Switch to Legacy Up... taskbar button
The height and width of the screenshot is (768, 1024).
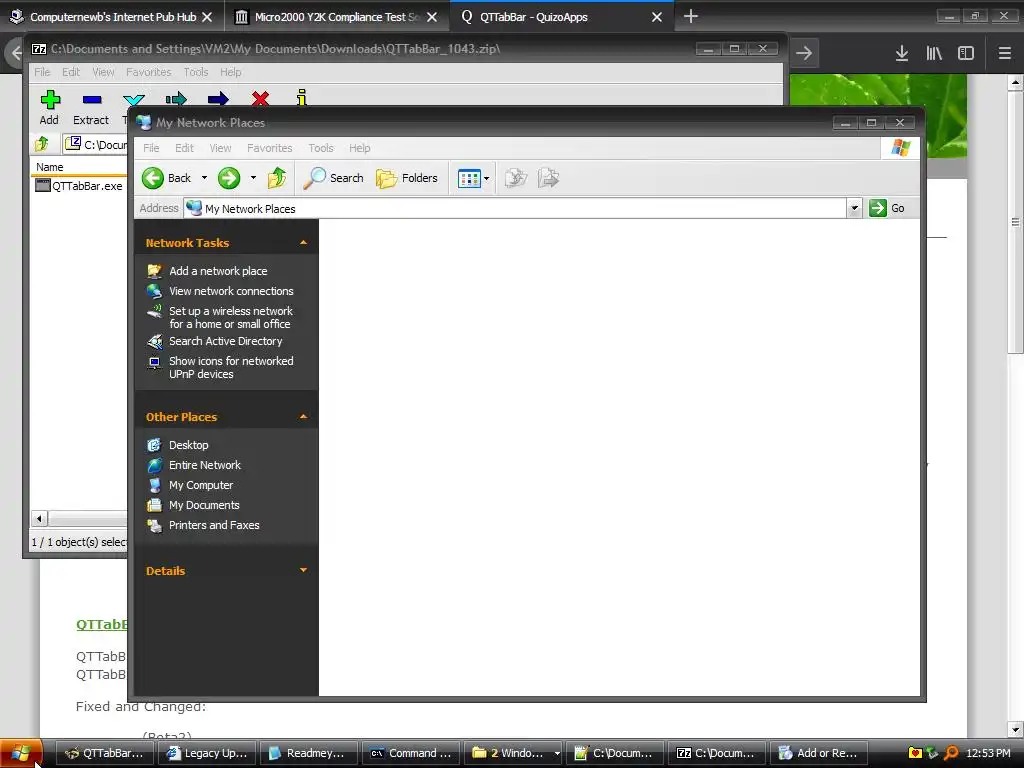pos(206,753)
